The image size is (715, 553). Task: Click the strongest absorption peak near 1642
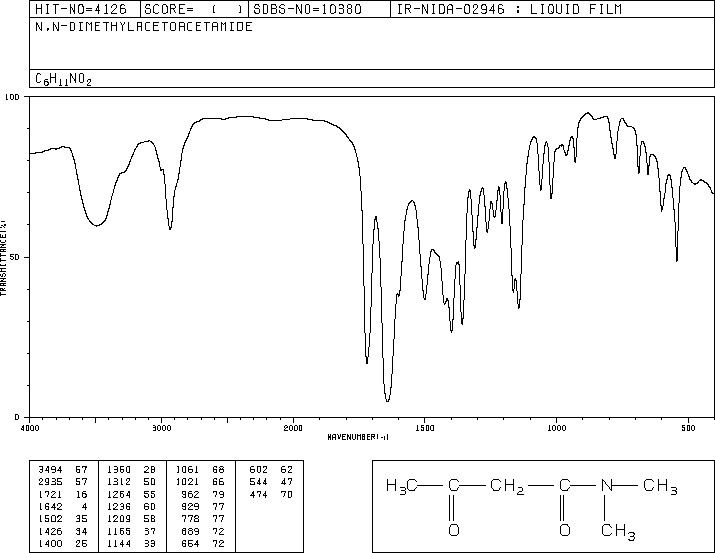point(387,400)
